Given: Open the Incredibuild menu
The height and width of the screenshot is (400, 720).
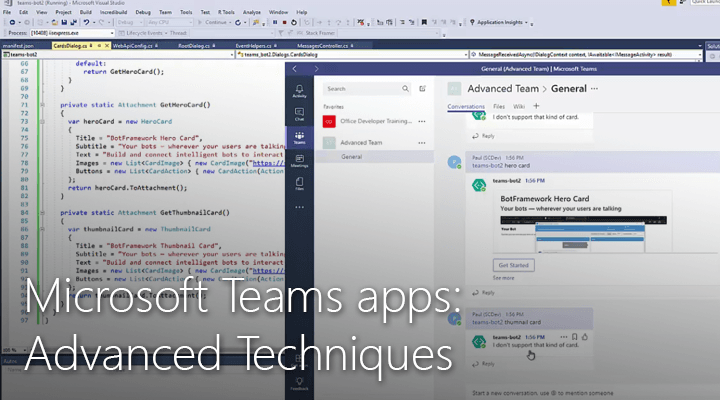Looking at the screenshot, I should click(113, 12).
